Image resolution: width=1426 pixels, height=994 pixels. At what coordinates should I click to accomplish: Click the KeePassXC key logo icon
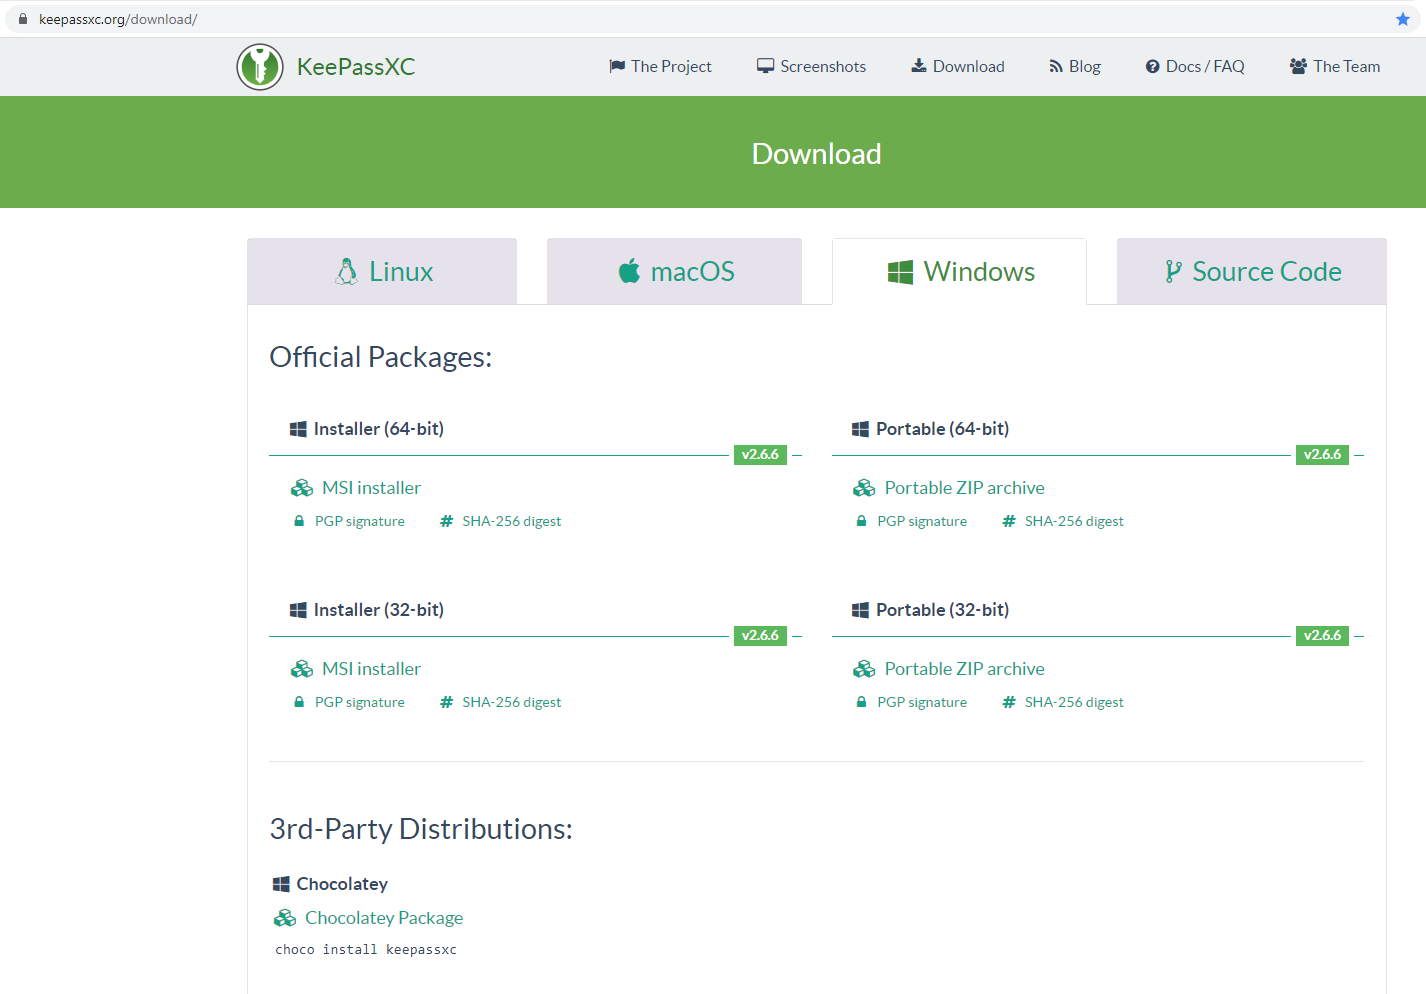coord(260,67)
